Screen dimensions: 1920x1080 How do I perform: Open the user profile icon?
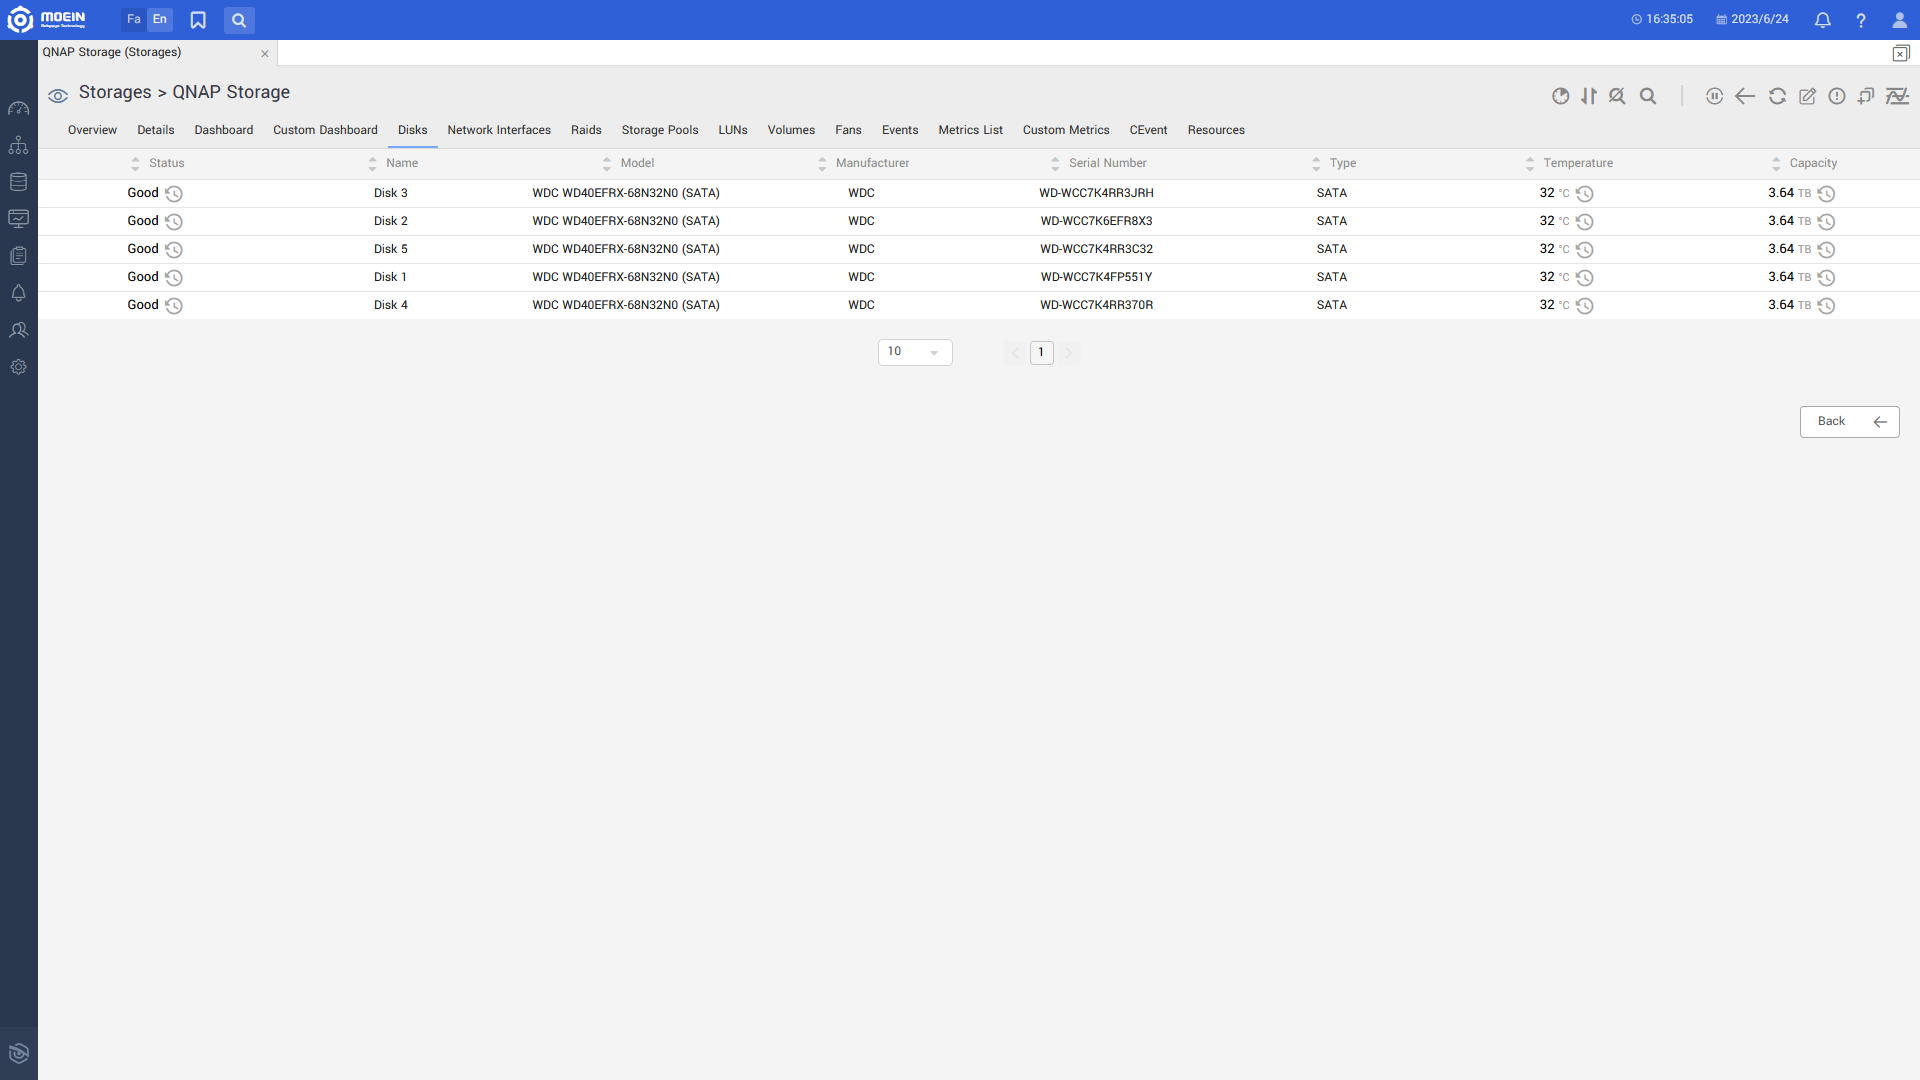point(1899,20)
